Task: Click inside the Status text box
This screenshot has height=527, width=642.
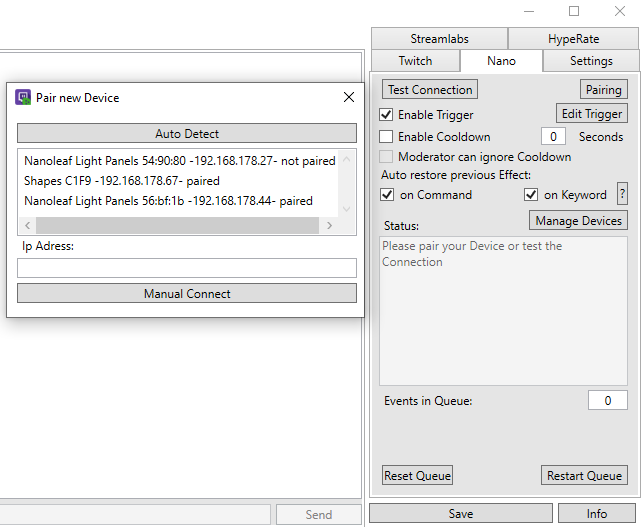Action: click(x=503, y=311)
